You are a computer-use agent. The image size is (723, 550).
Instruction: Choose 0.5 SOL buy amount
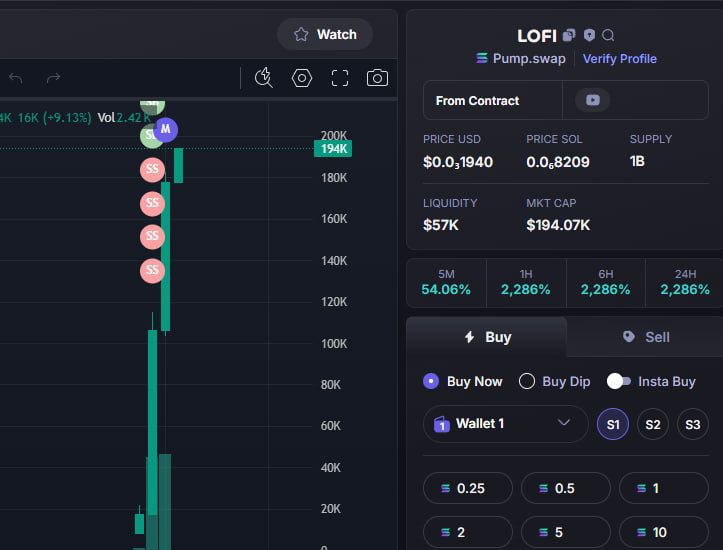pos(566,488)
